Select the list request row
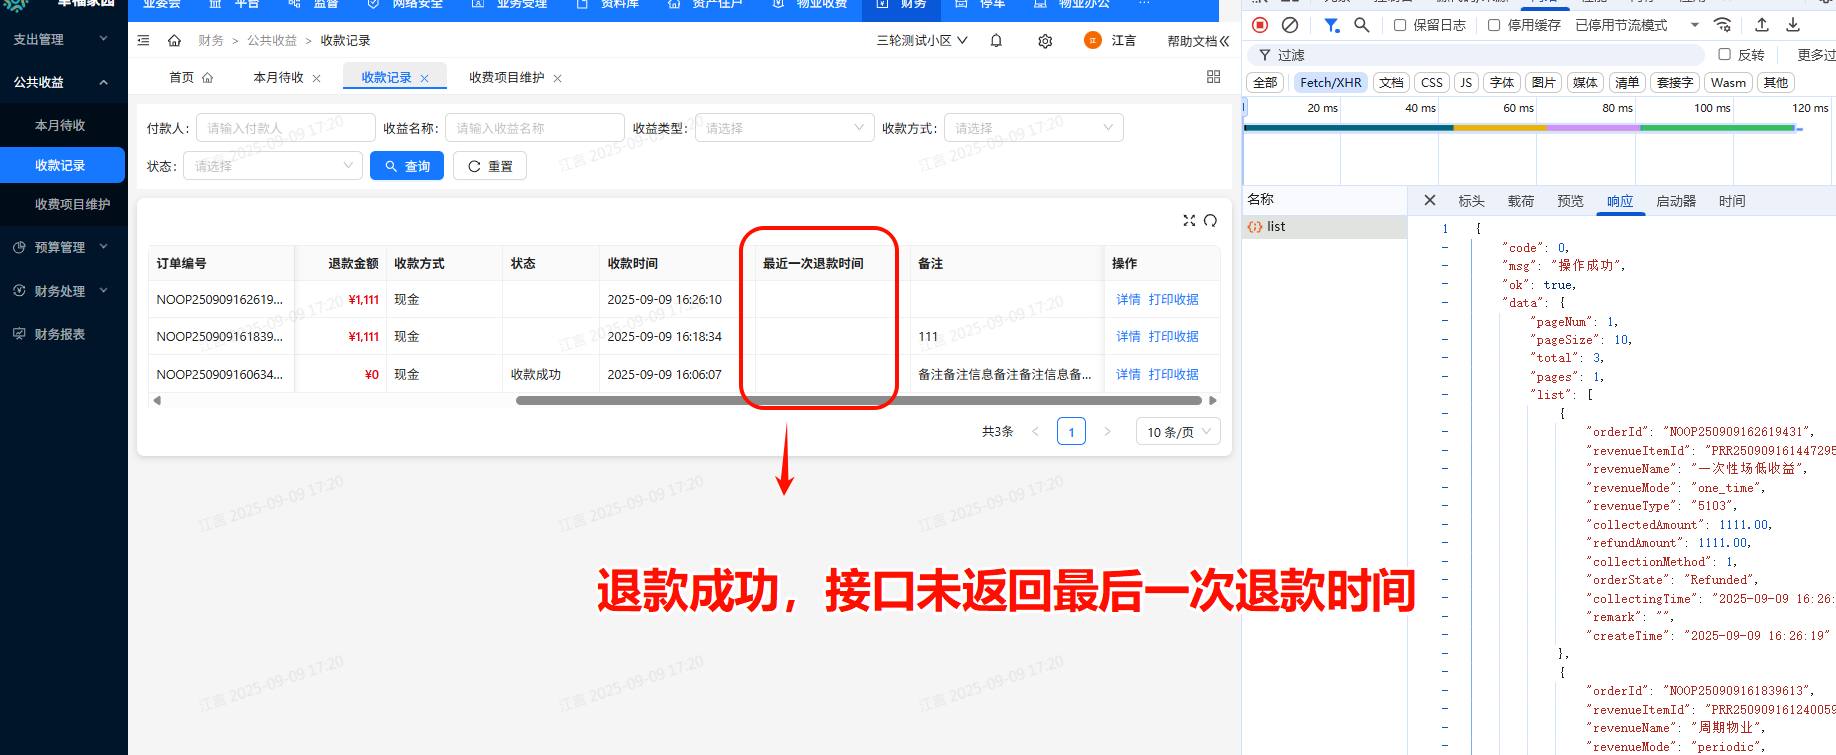The image size is (1836, 755). [1325, 227]
